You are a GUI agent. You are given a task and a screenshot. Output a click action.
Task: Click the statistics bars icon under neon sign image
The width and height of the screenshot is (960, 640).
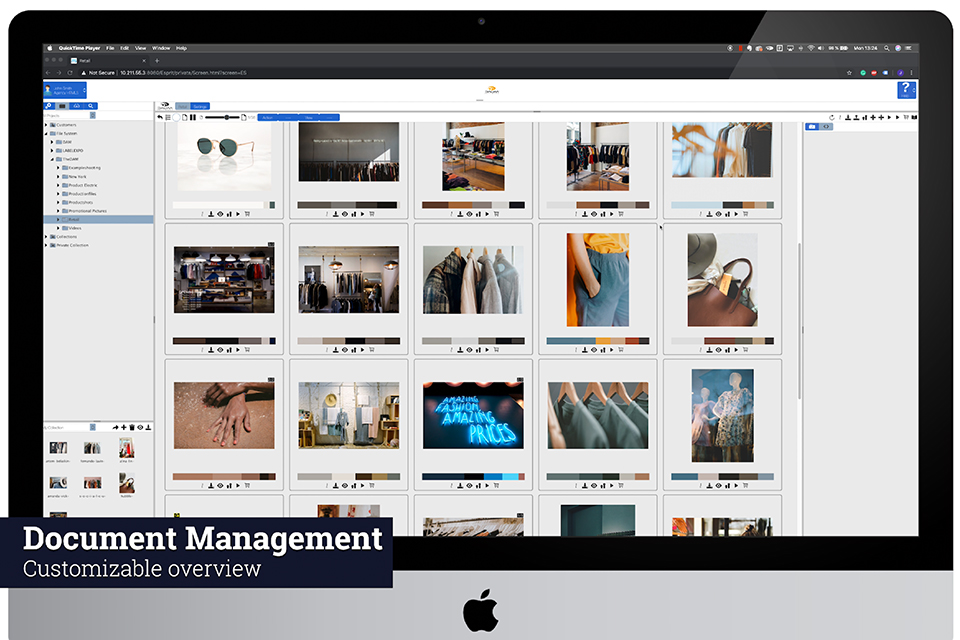click(x=478, y=486)
